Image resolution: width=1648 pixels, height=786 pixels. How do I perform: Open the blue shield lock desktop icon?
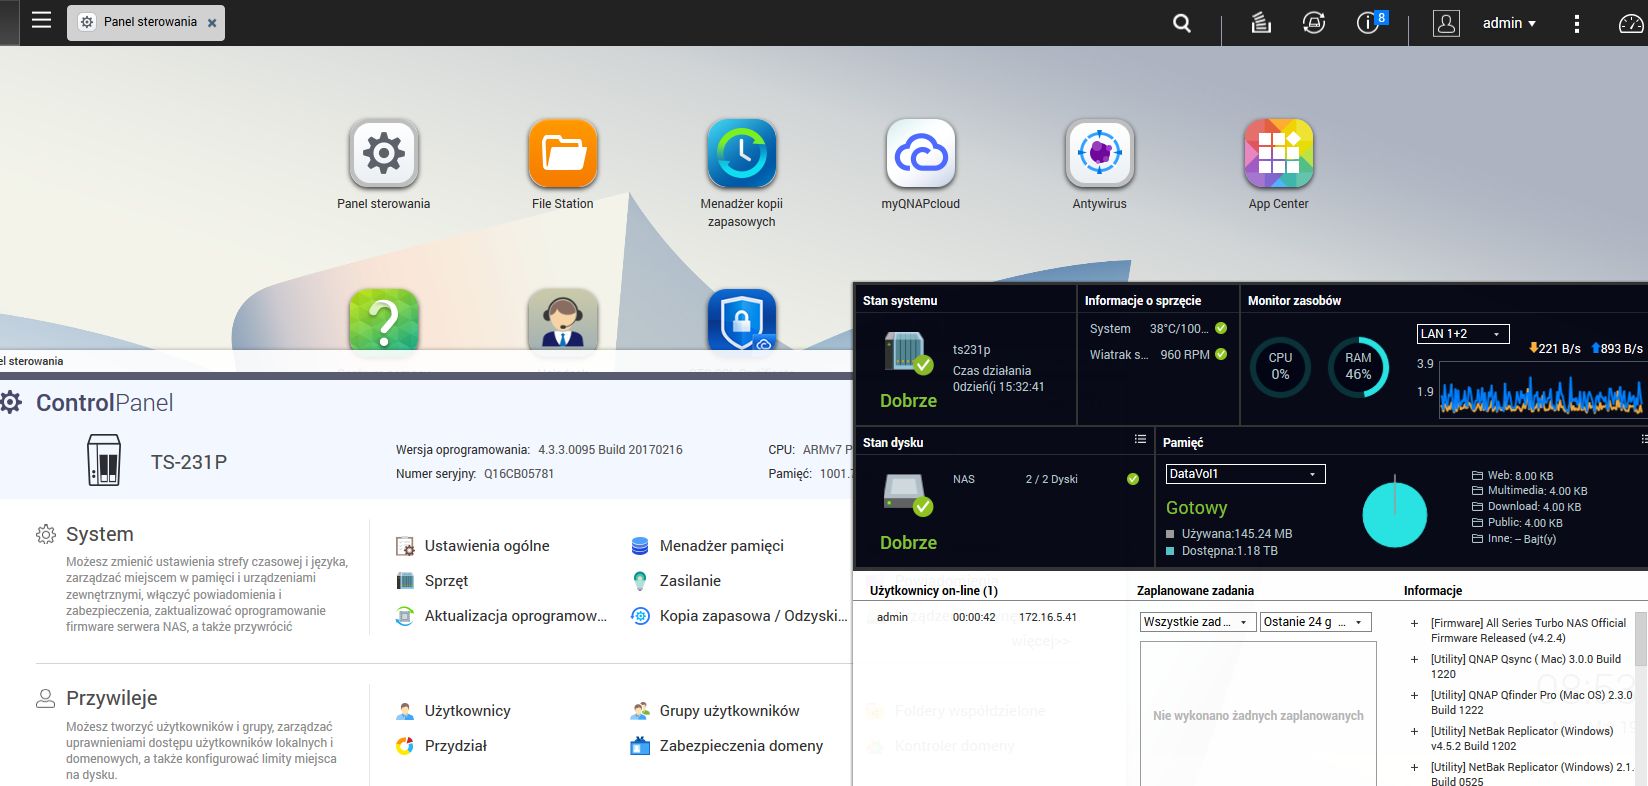[742, 320]
